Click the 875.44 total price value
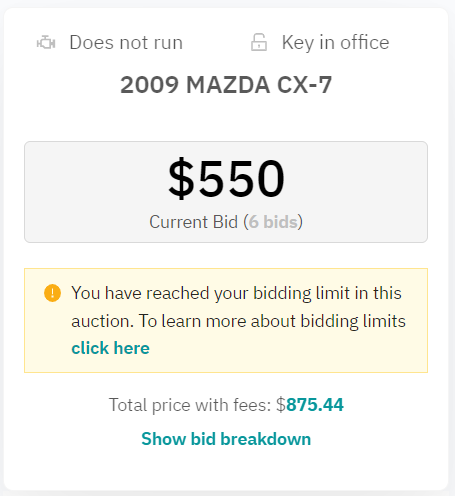The image size is (455, 496). tap(315, 405)
